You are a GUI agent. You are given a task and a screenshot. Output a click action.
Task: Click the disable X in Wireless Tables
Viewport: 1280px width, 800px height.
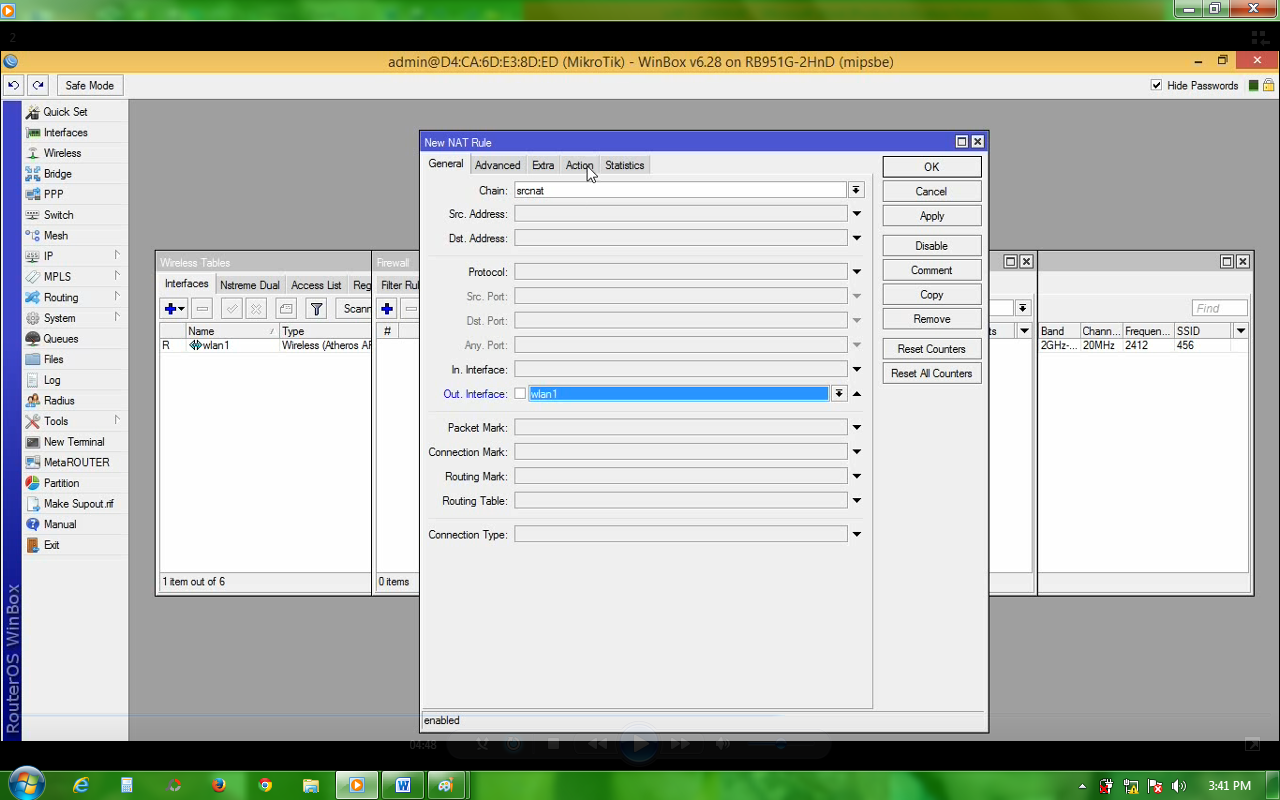pos(257,309)
